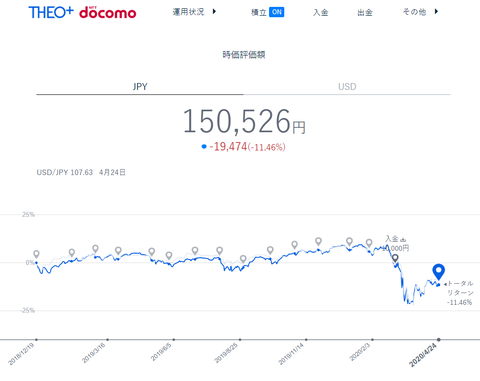
Task: Click the large blue current-date pin marker
Action: click(x=438, y=272)
